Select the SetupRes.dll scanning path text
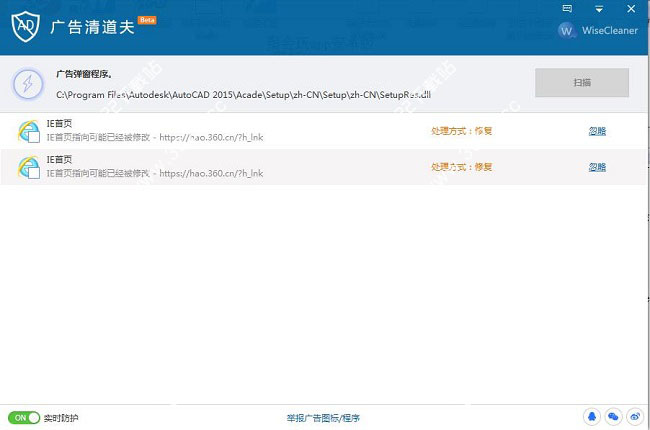This screenshot has width=650, height=430. point(243,95)
